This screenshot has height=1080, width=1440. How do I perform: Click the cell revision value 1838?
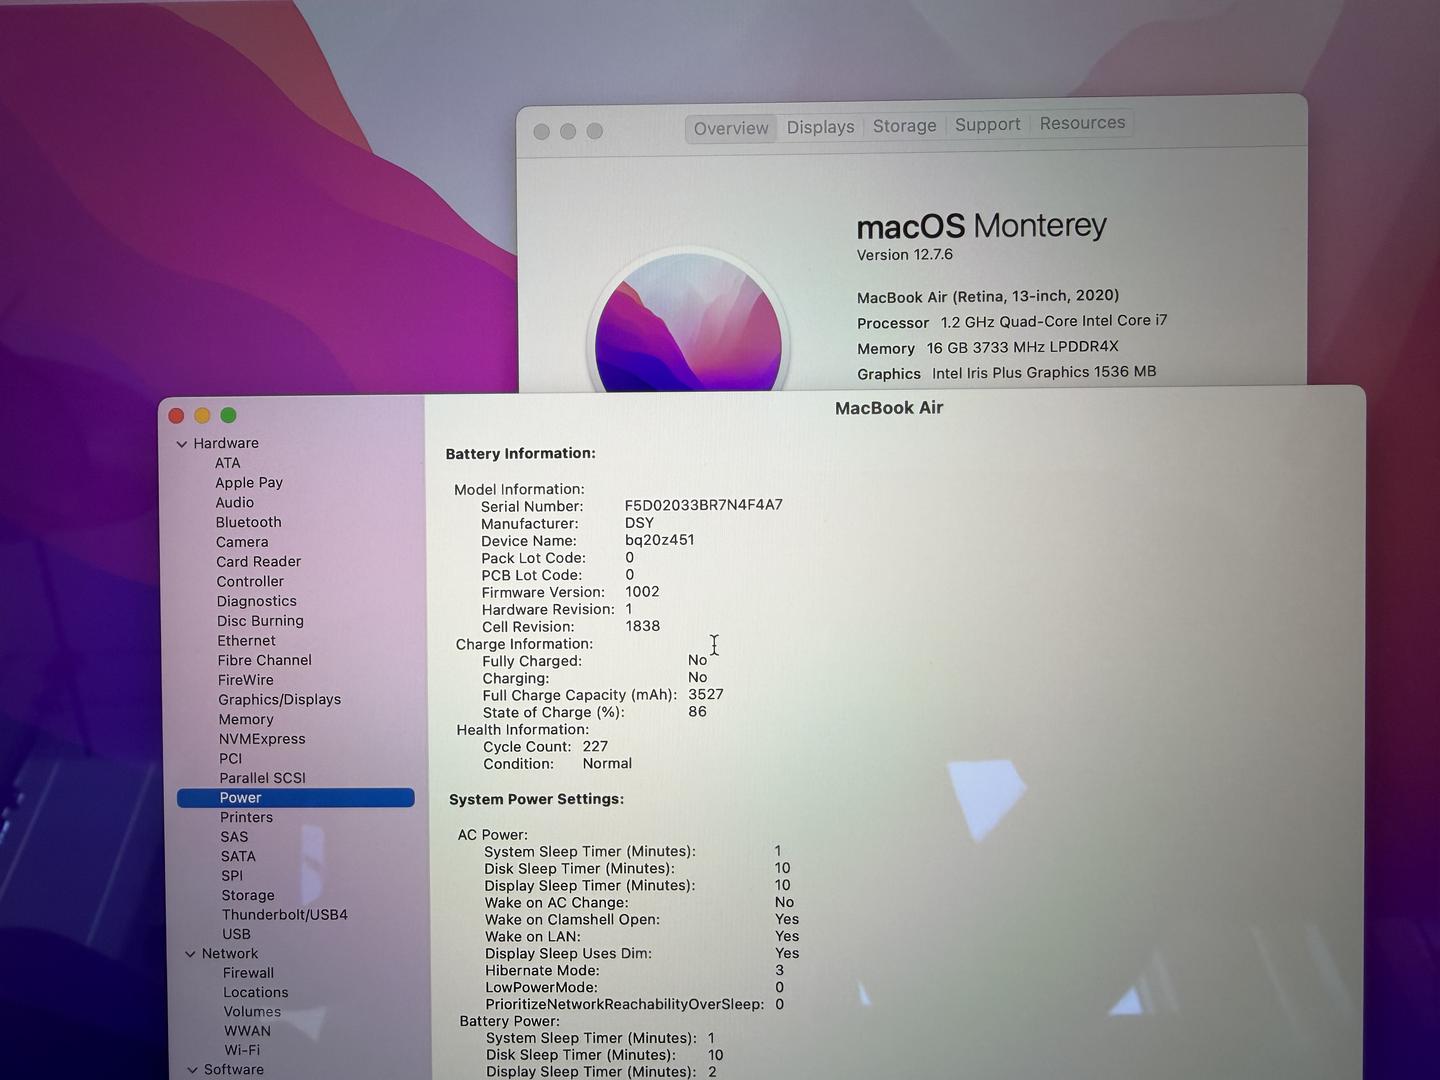643,626
